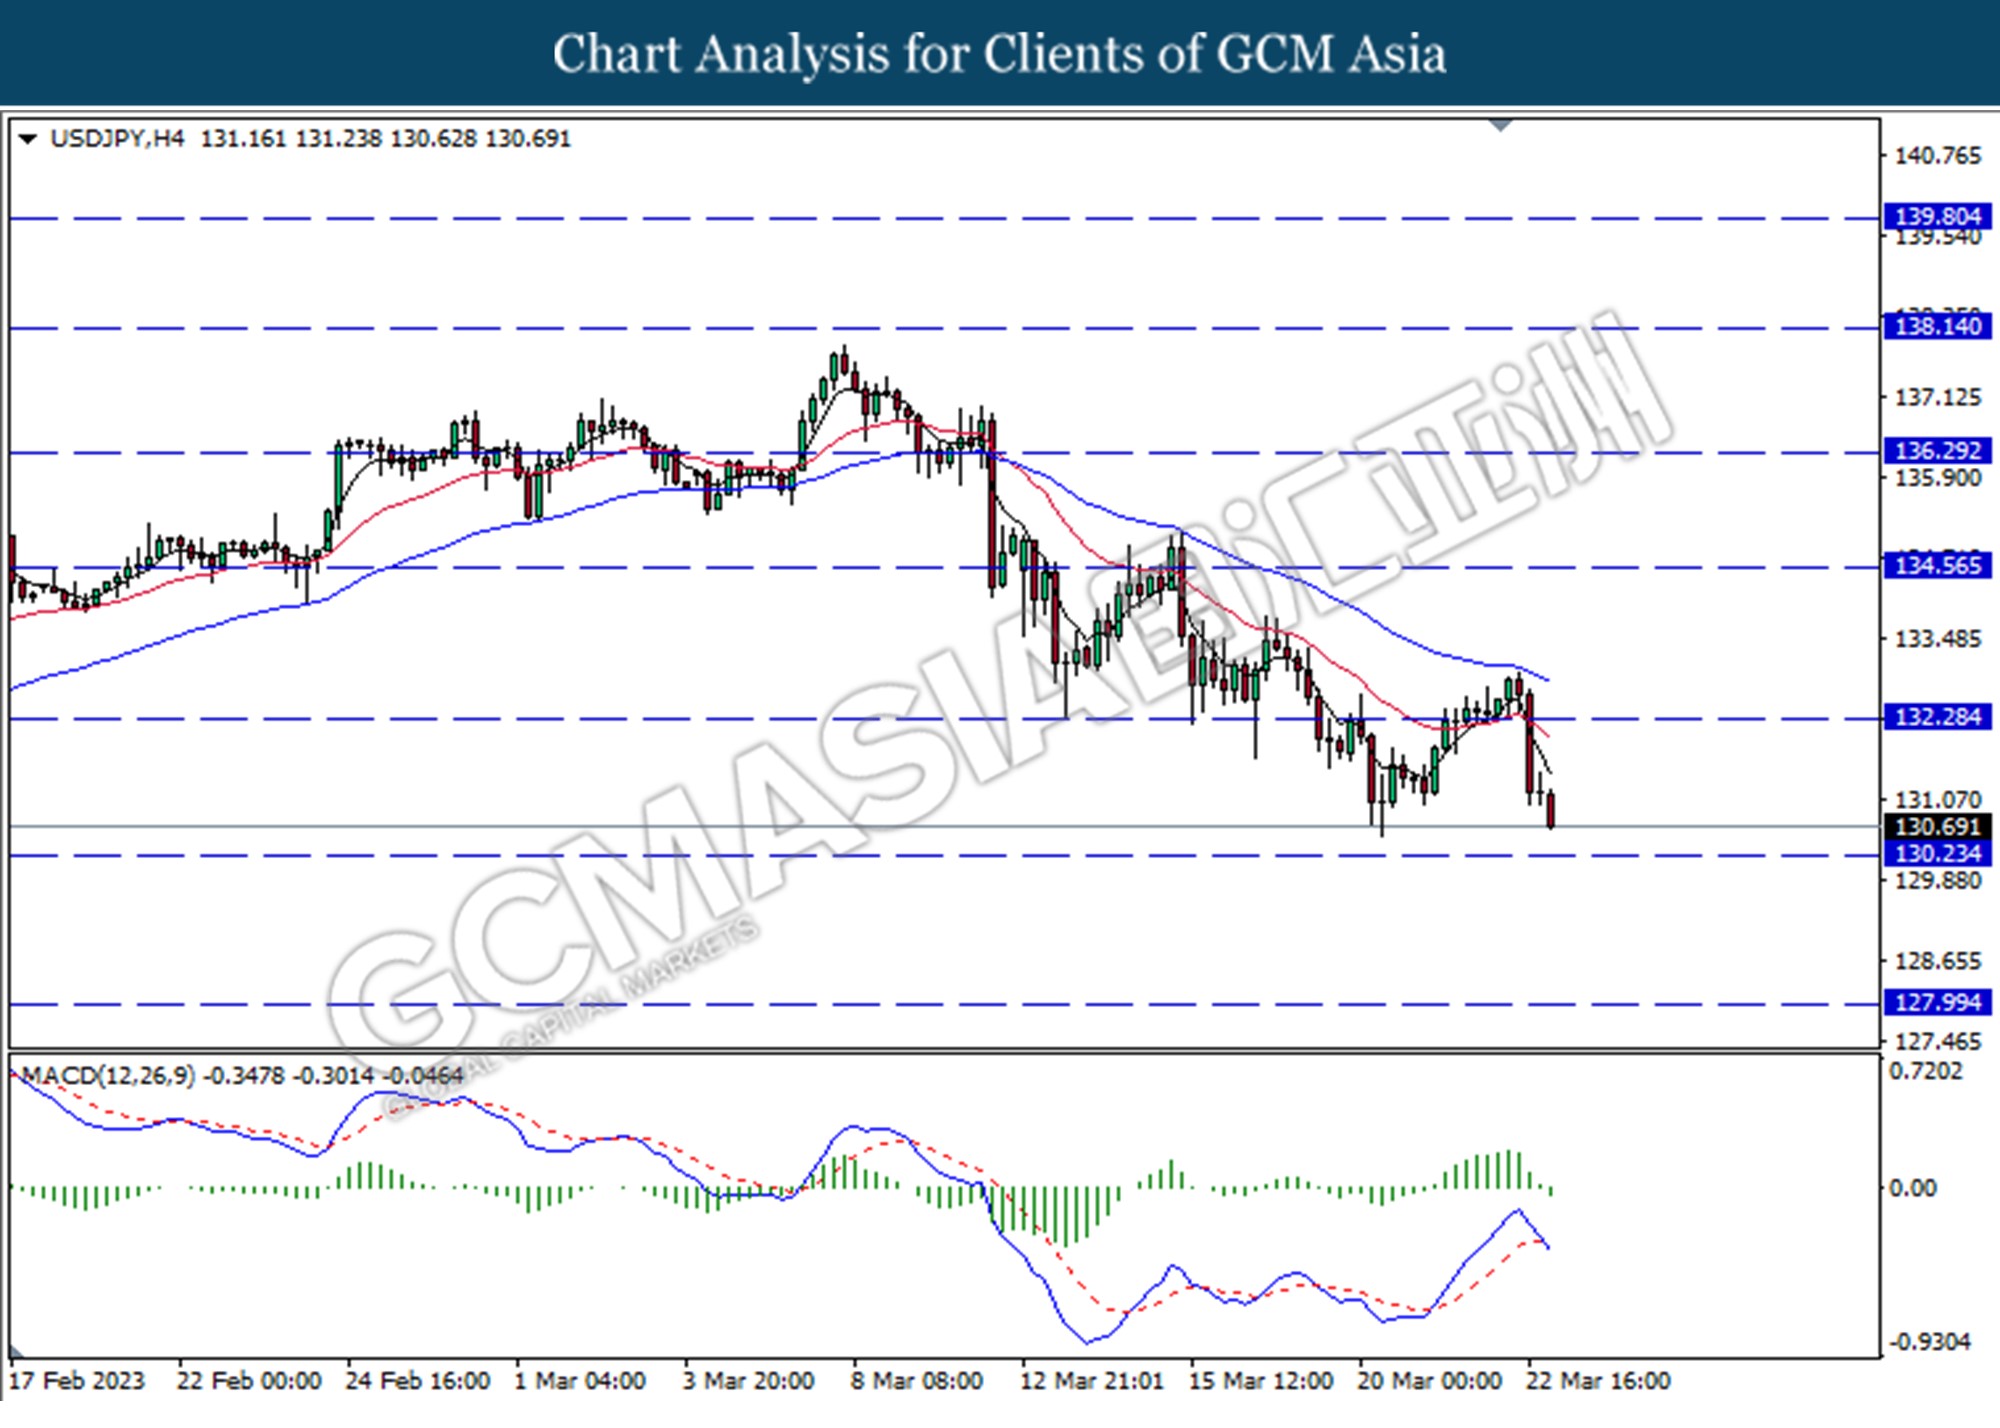2000x1428 pixels.
Task: Click the 128.655 price axis value
Action: pyautogui.click(x=1938, y=961)
